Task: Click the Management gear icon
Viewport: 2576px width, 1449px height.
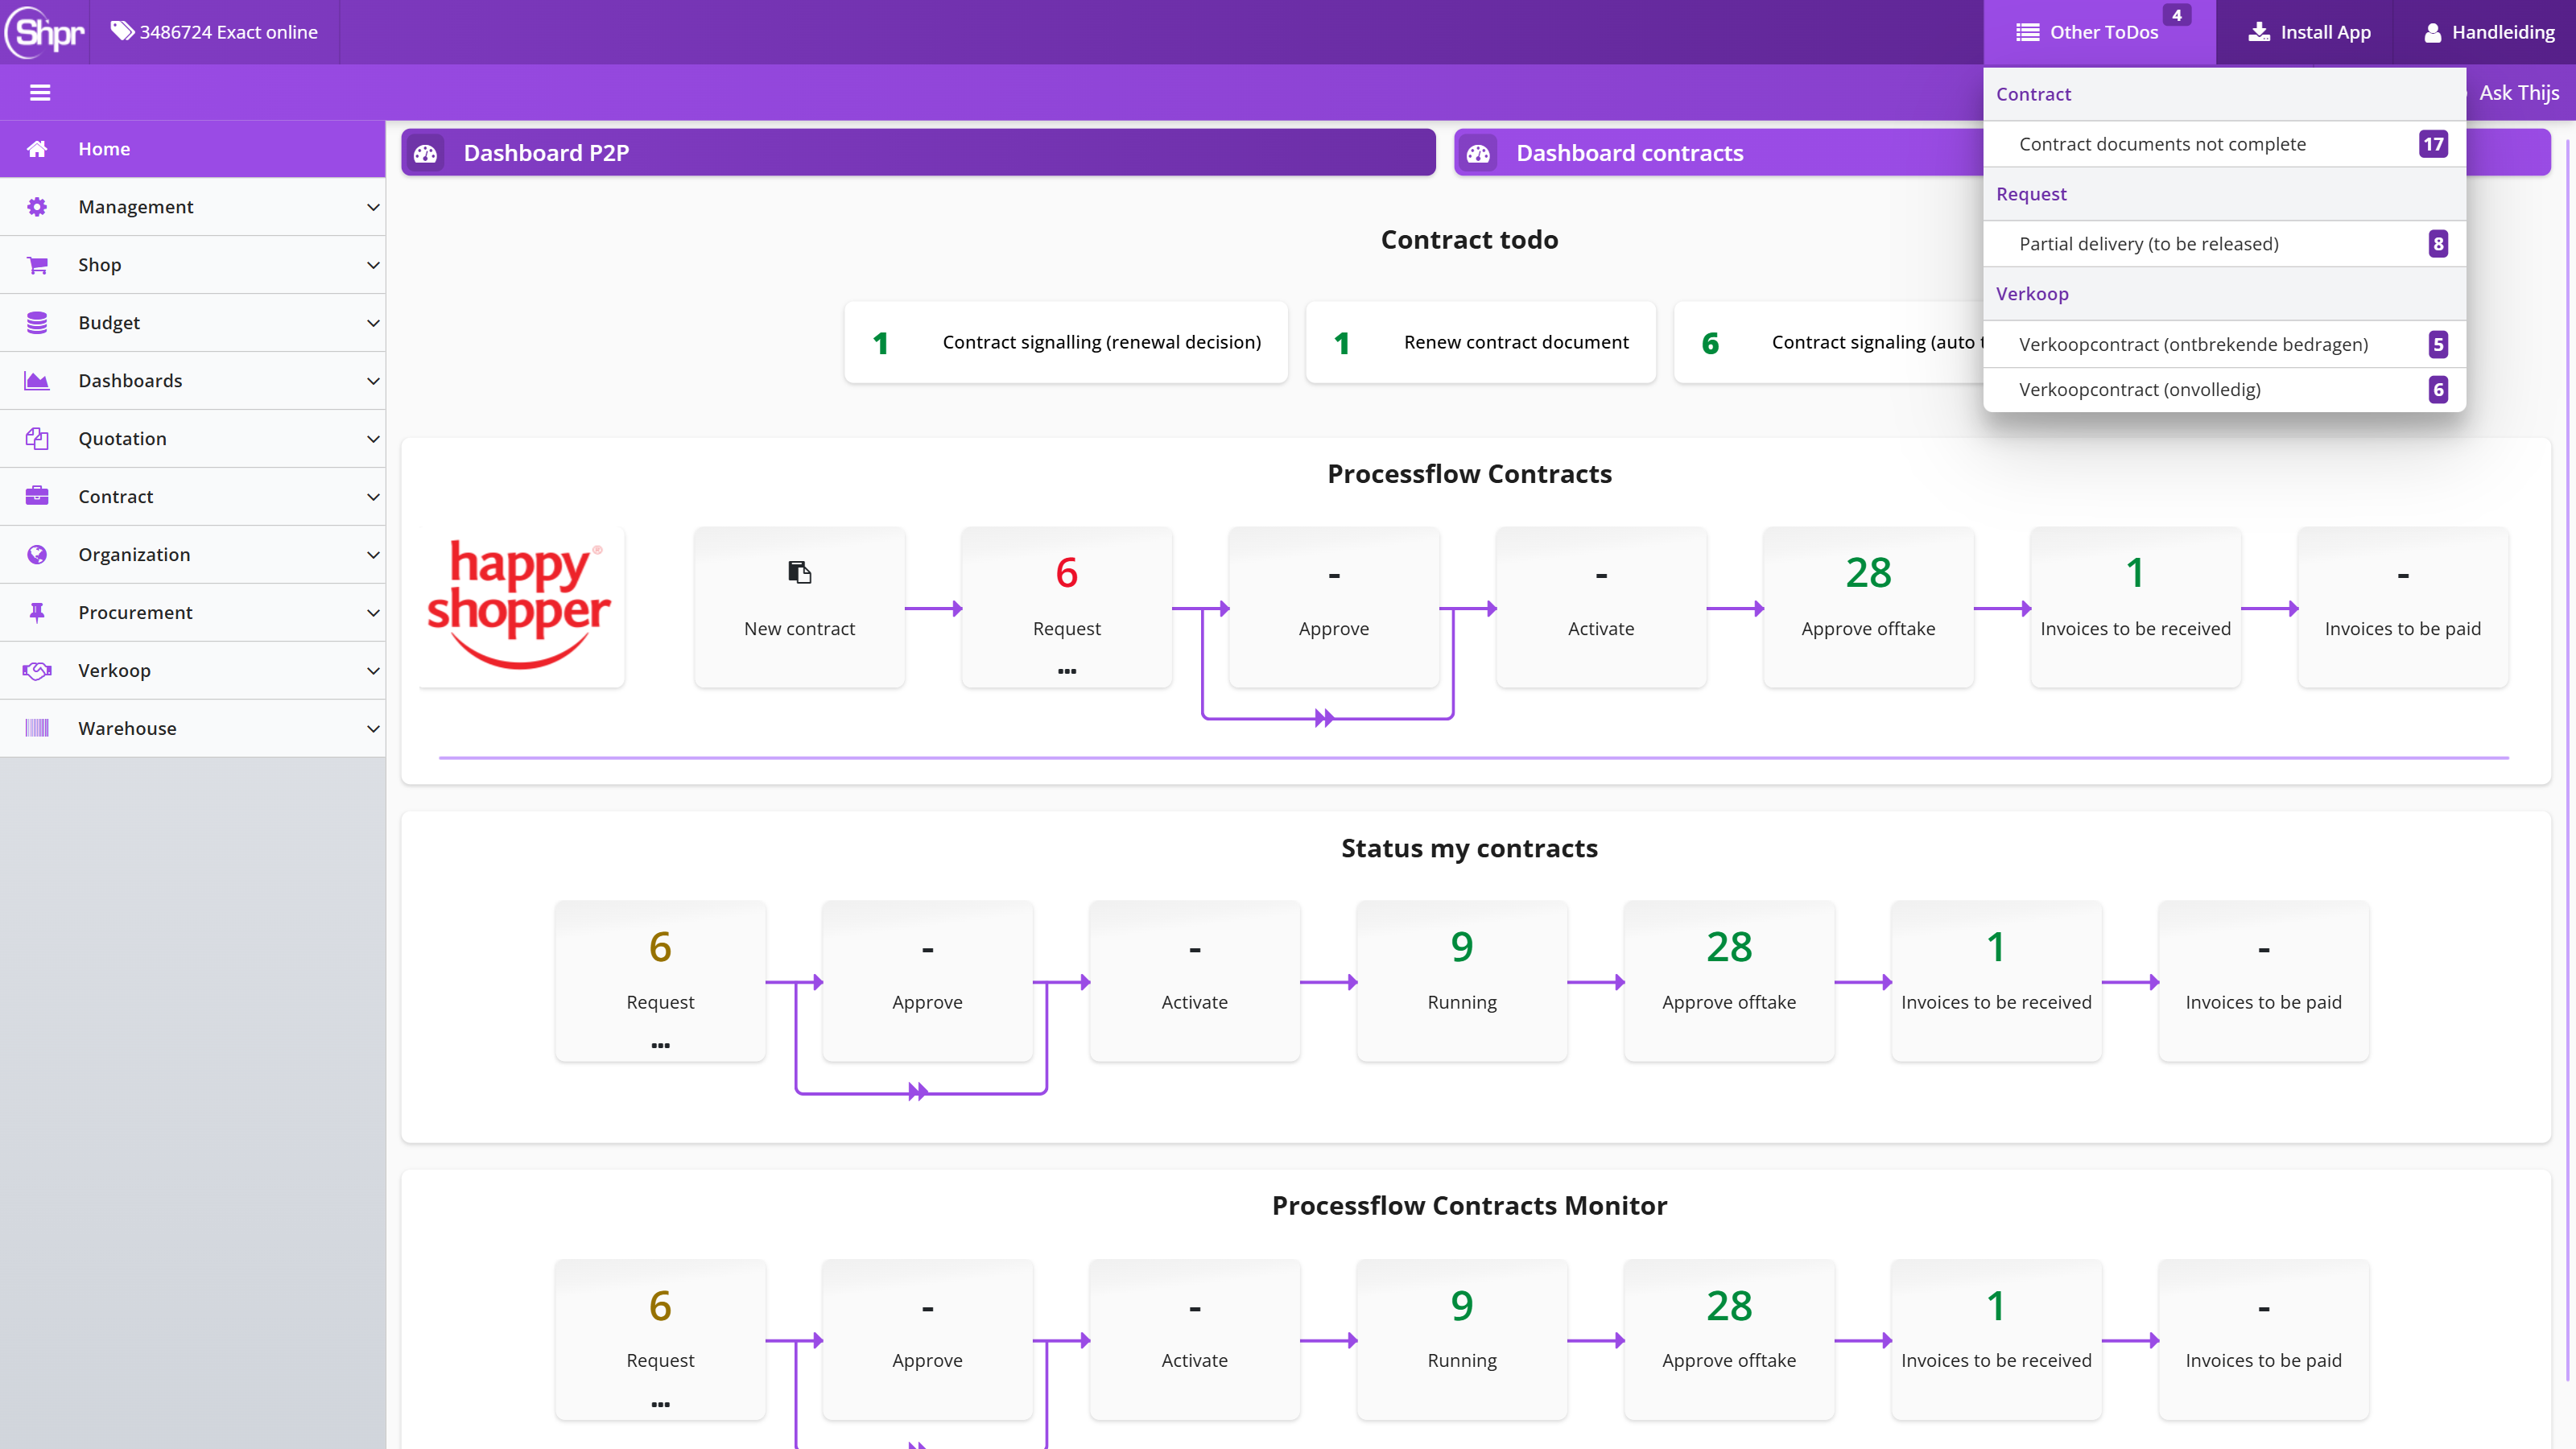Action: tap(37, 207)
